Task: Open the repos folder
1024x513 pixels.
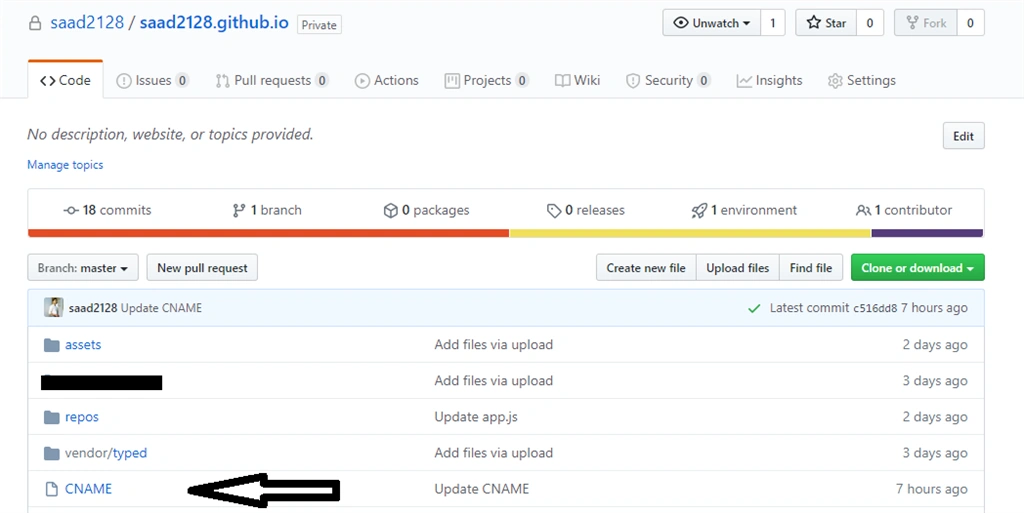Action: pyautogui.click(x=82, y=417)
